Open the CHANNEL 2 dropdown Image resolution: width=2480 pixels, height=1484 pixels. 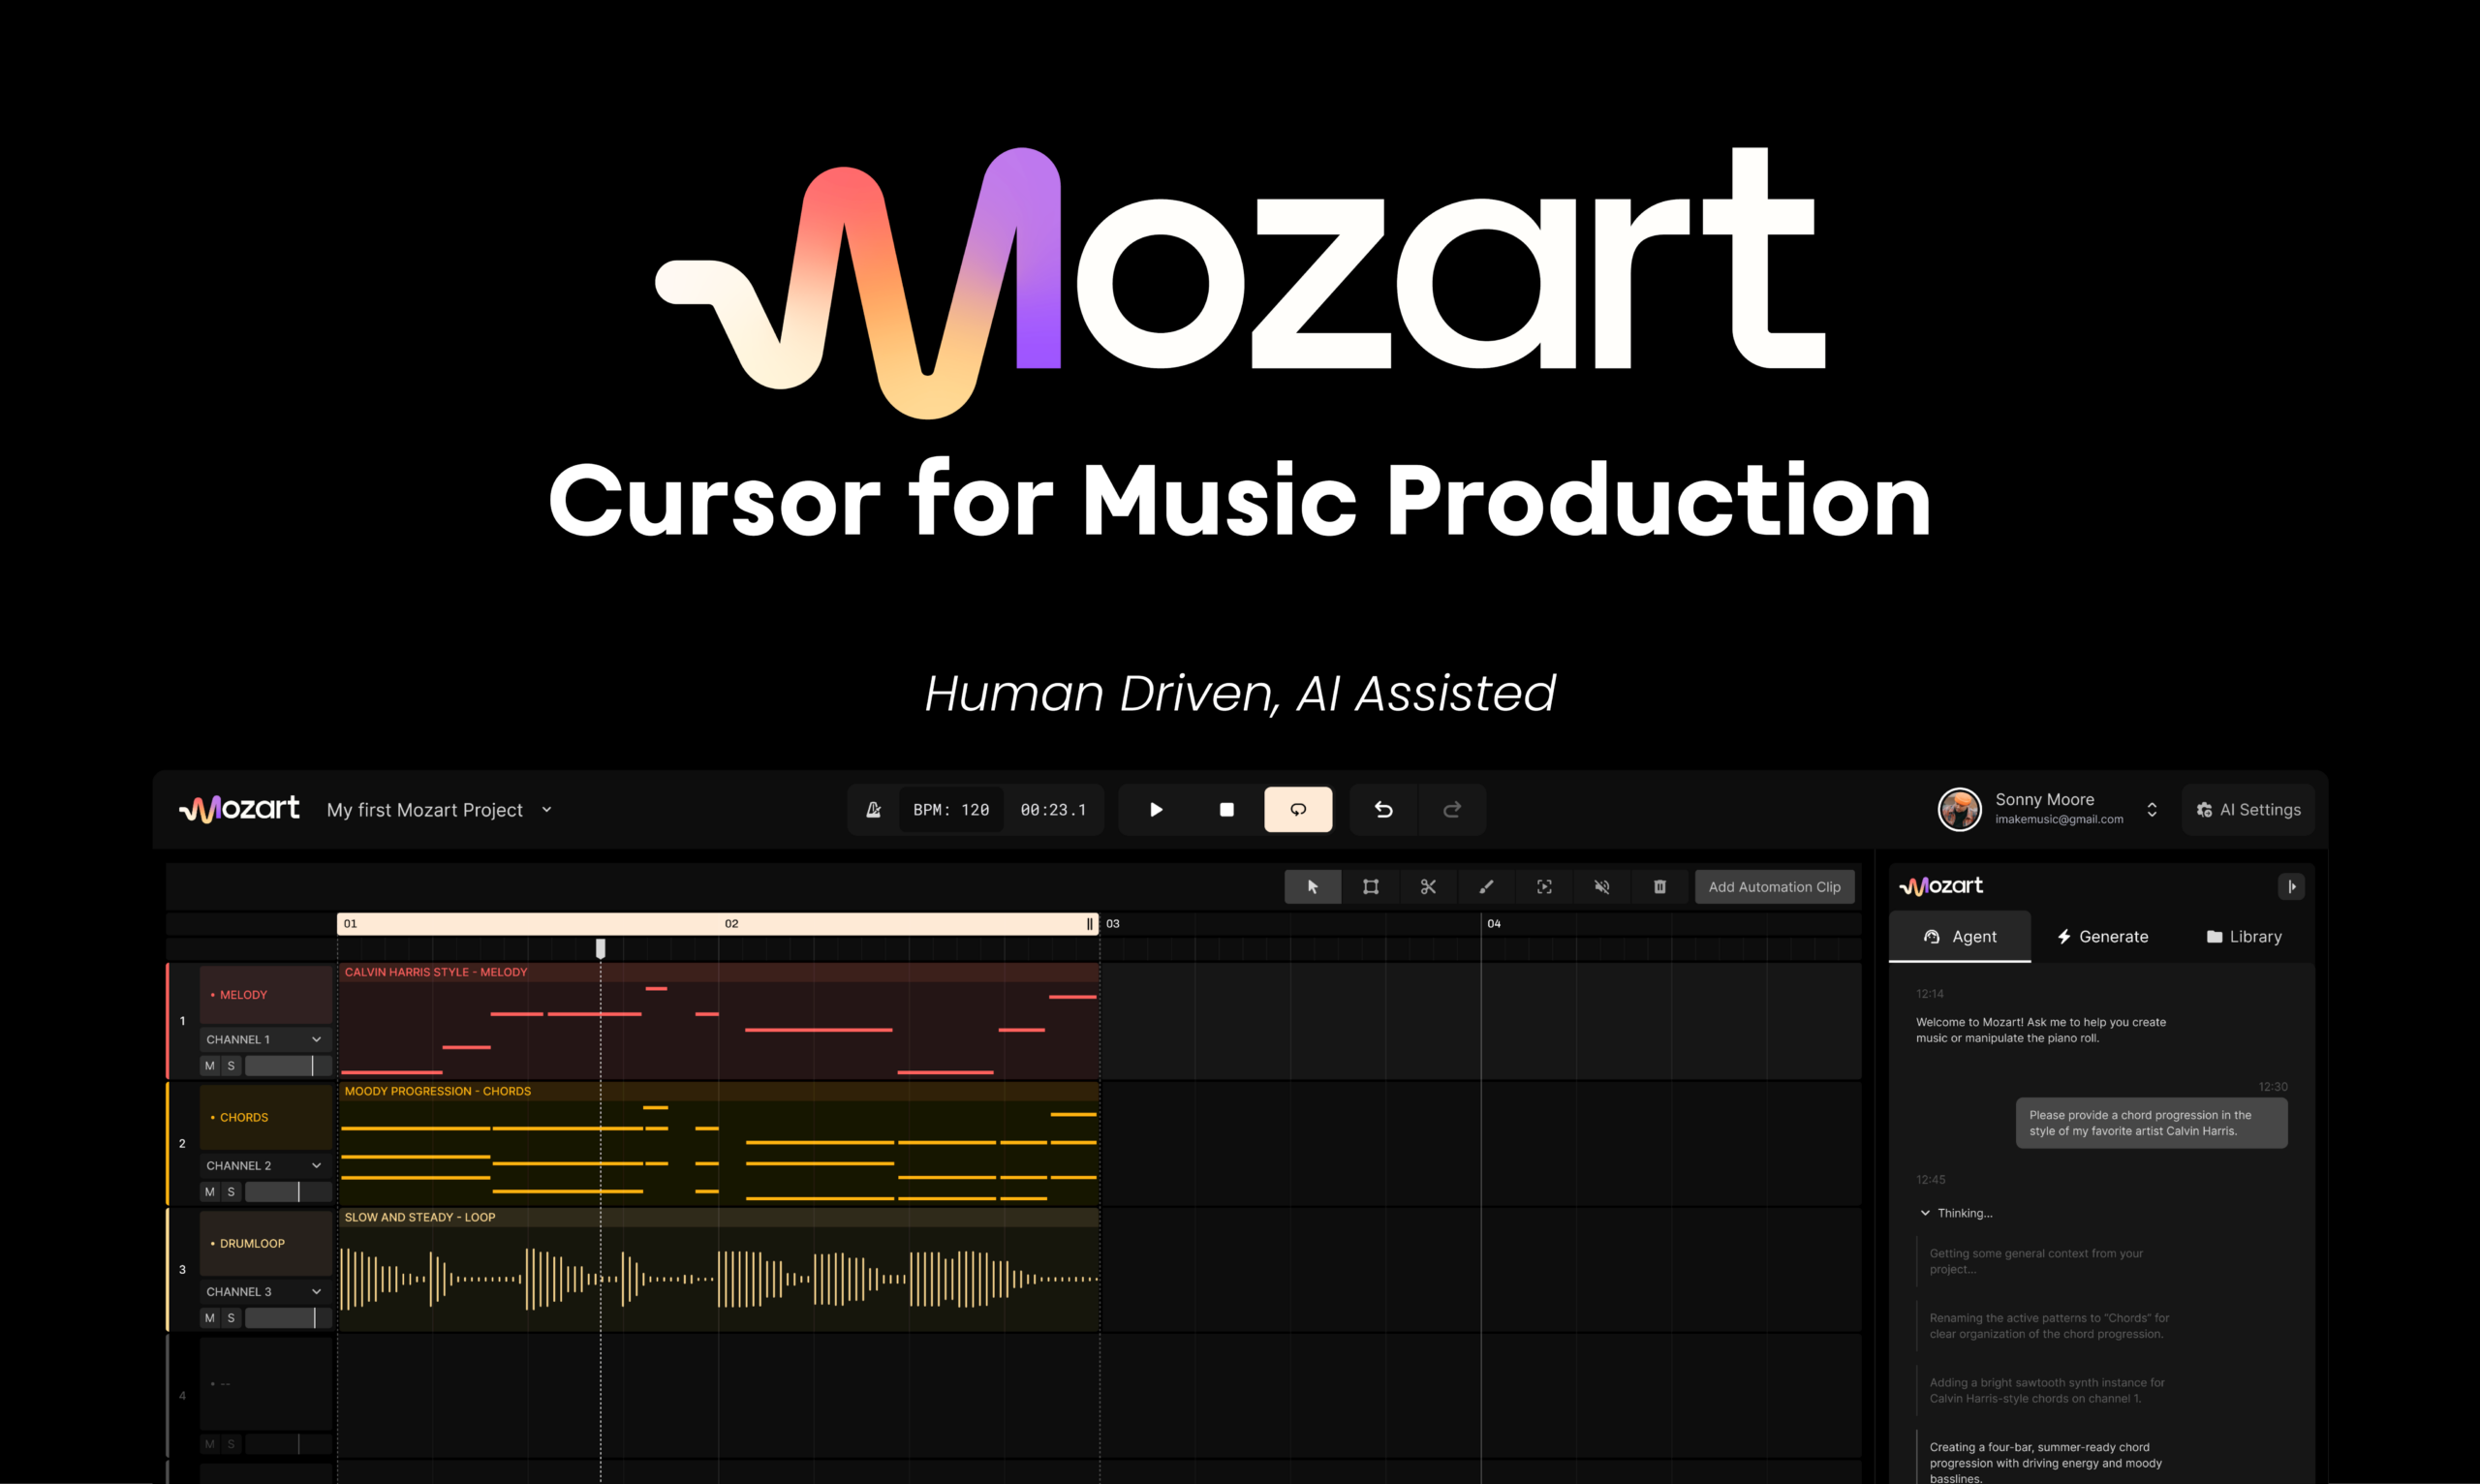[265, 1166]
